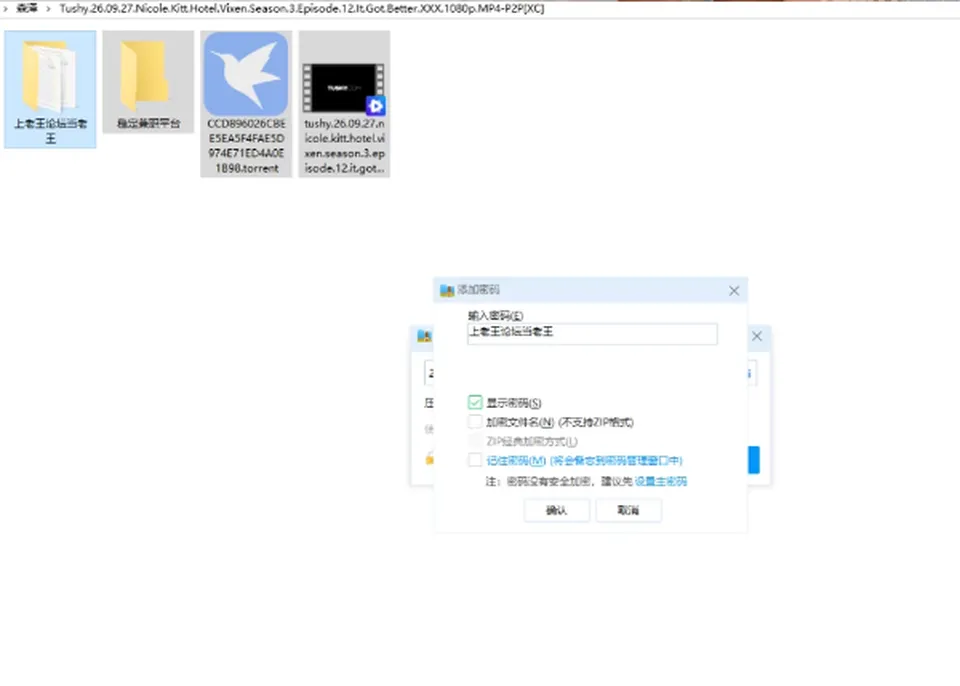Click the Tushy.26.09.27 folder path in the address bar

[x=302, y=9]
